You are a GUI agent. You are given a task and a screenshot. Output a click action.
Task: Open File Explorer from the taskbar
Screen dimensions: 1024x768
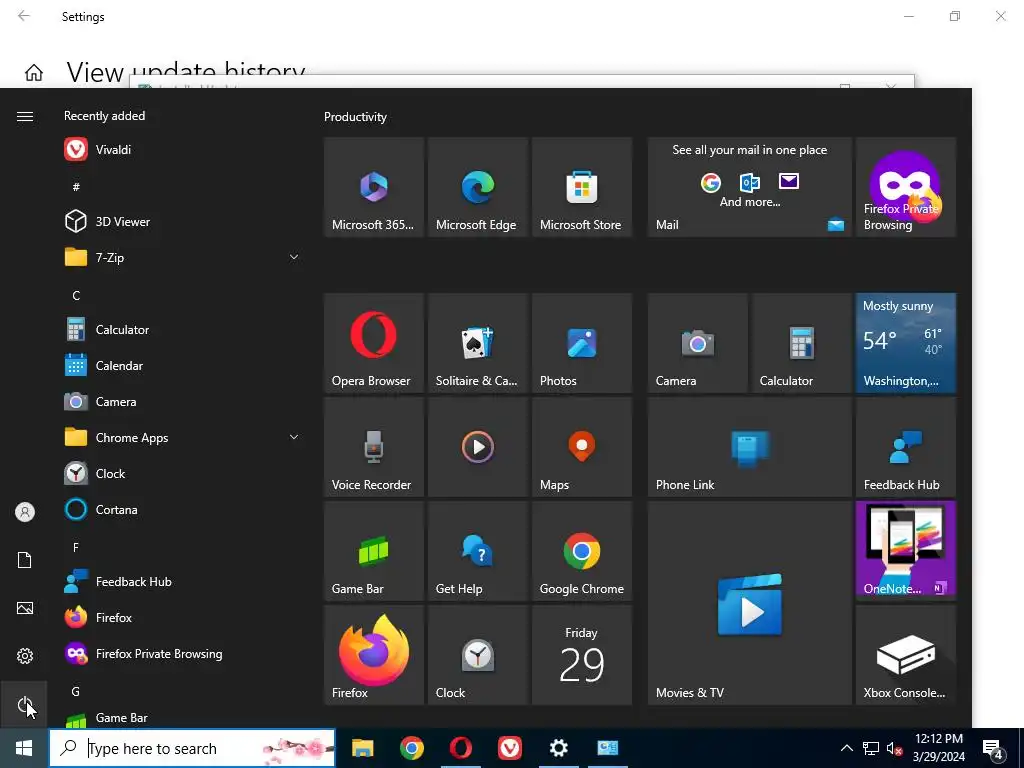[x=362, y=748]
